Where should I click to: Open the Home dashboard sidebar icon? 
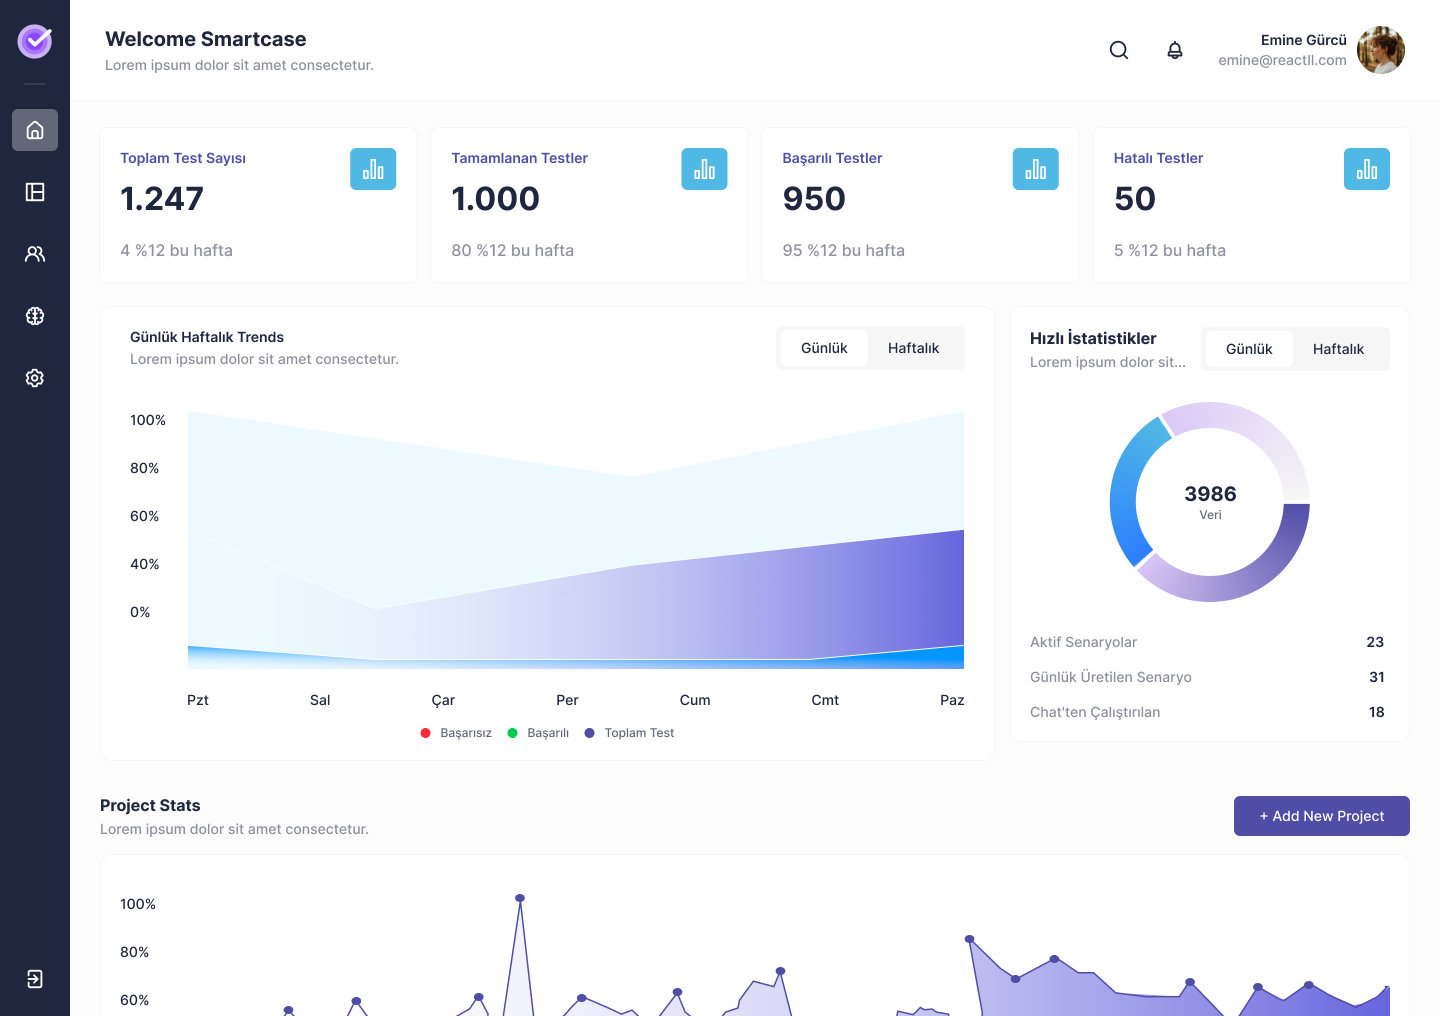(x=35, y=130)
